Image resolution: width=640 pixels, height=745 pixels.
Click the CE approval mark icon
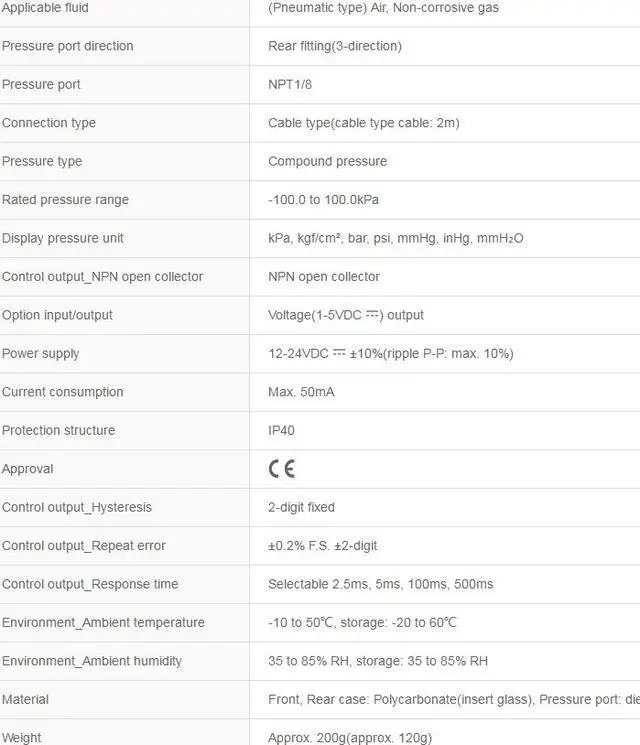(x=282, y=468)
